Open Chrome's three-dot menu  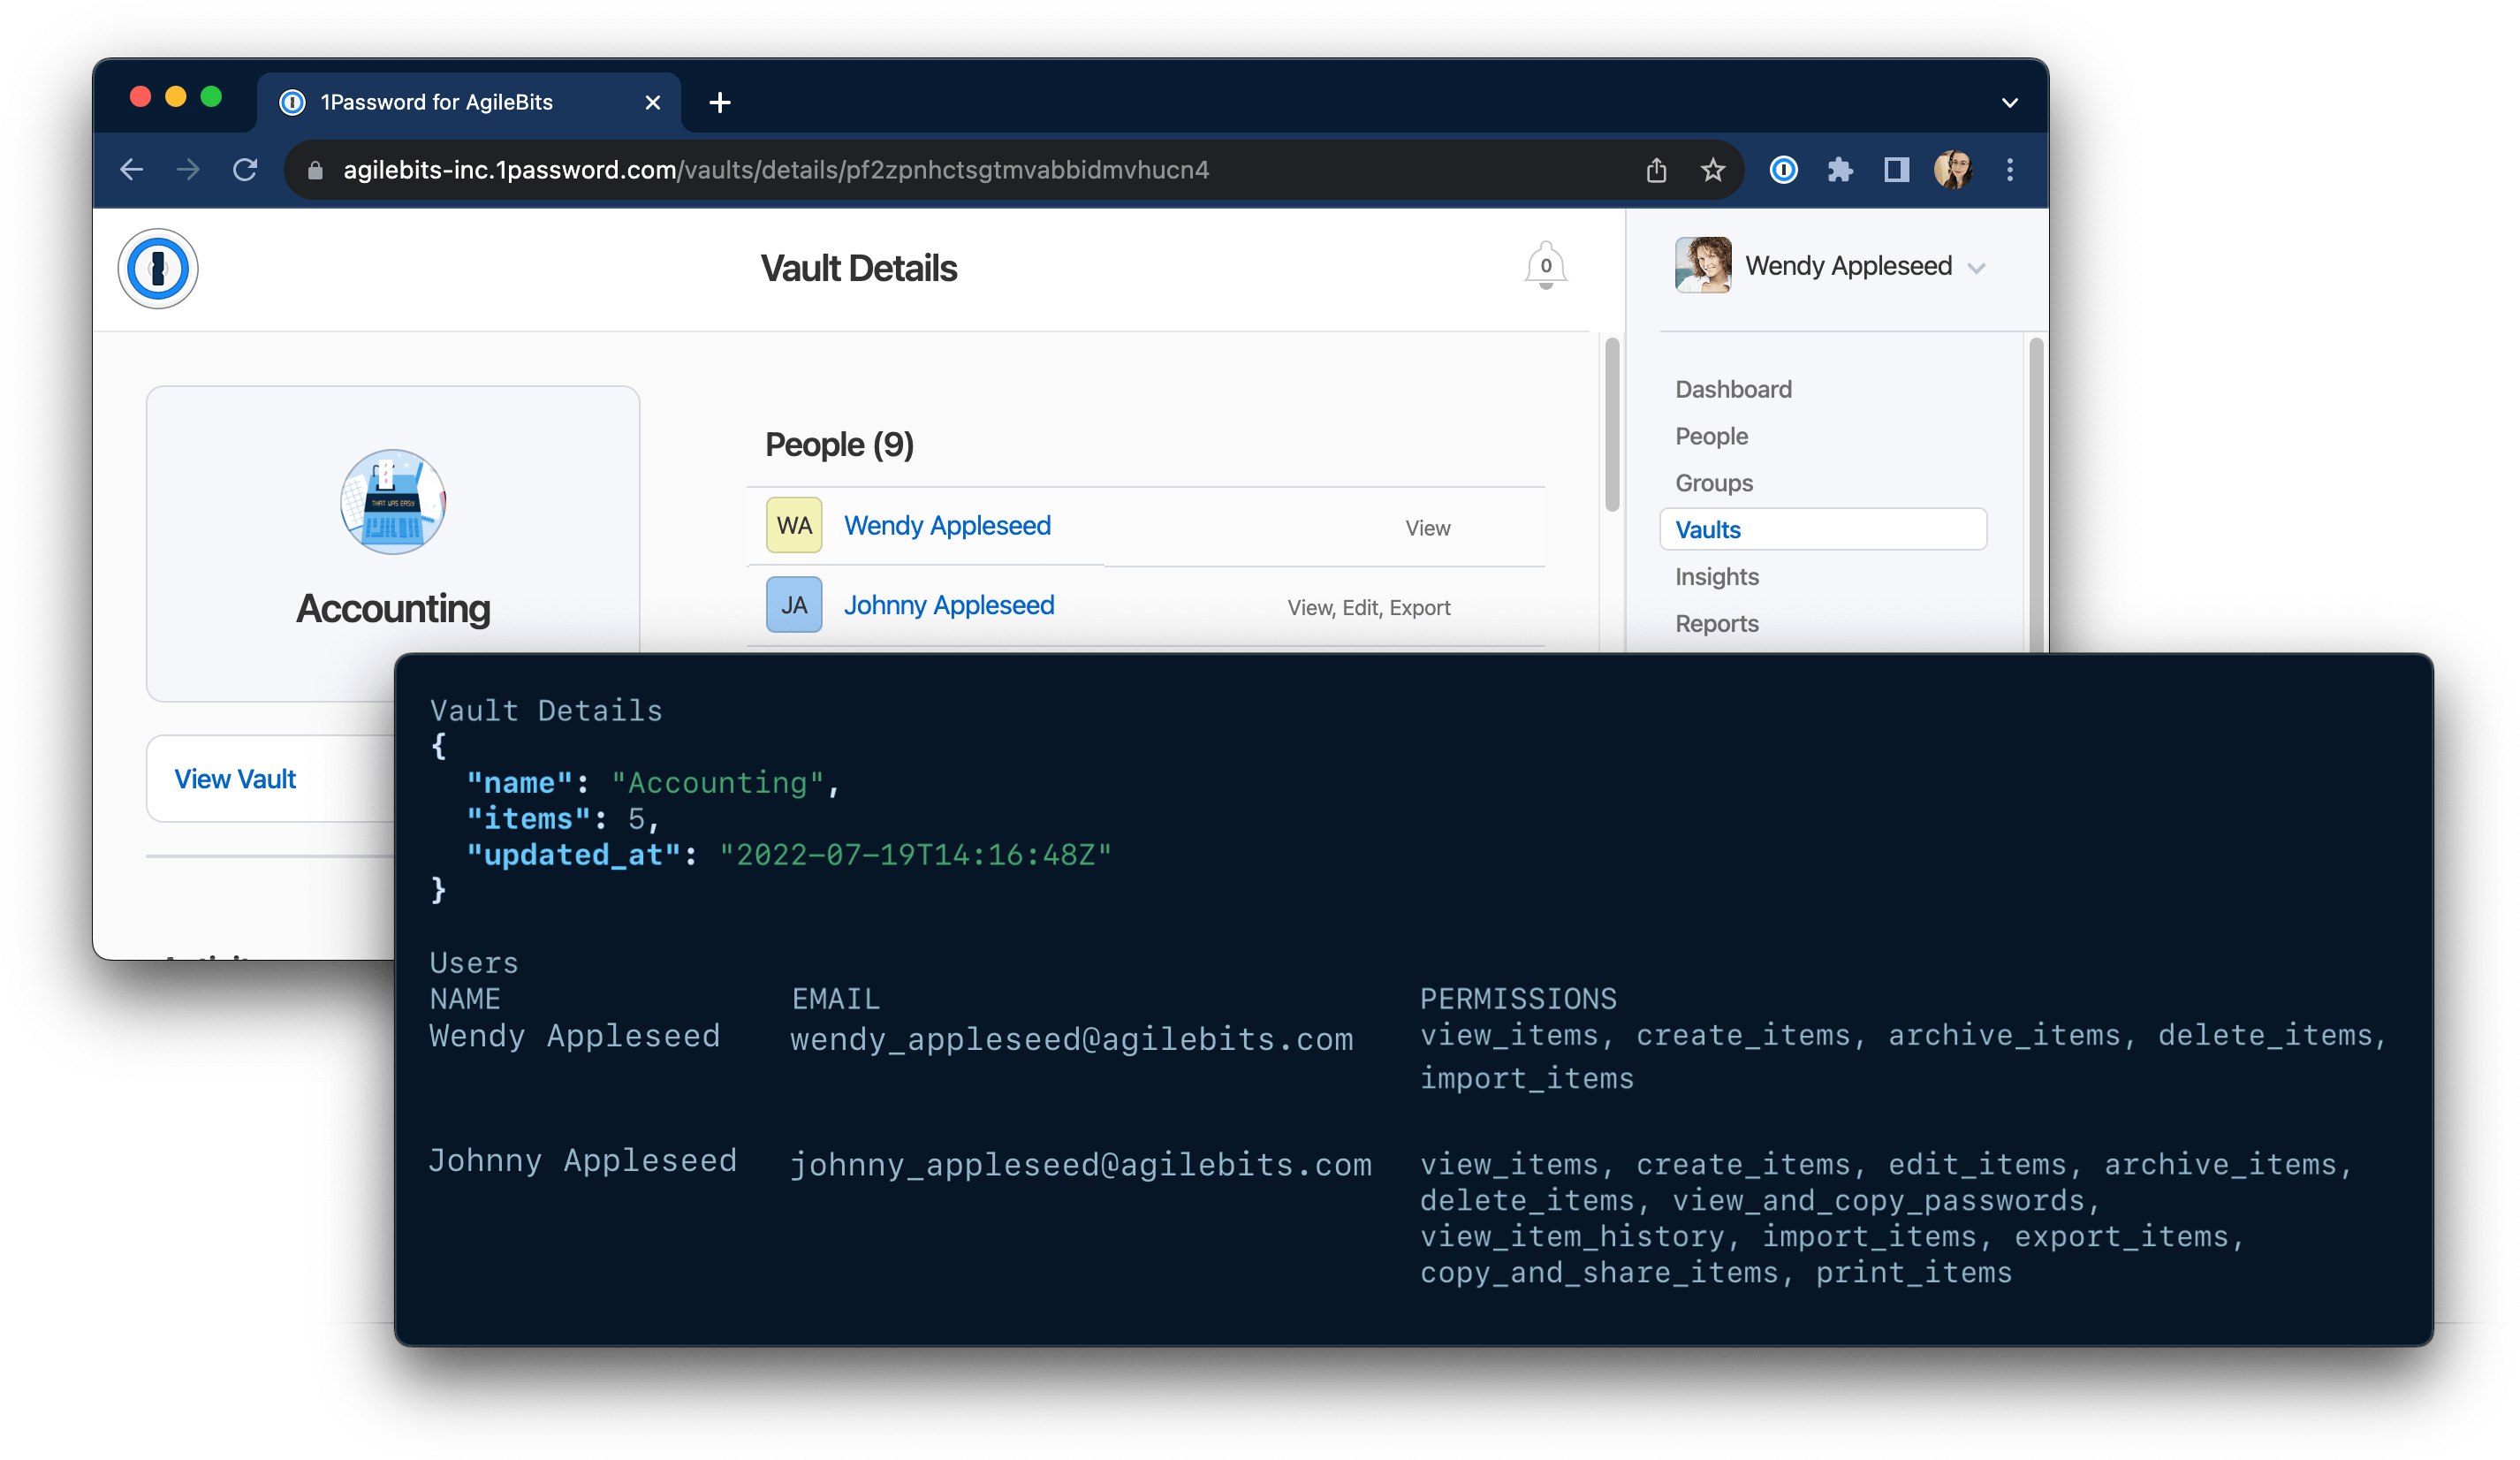[x=2009, y=170]
